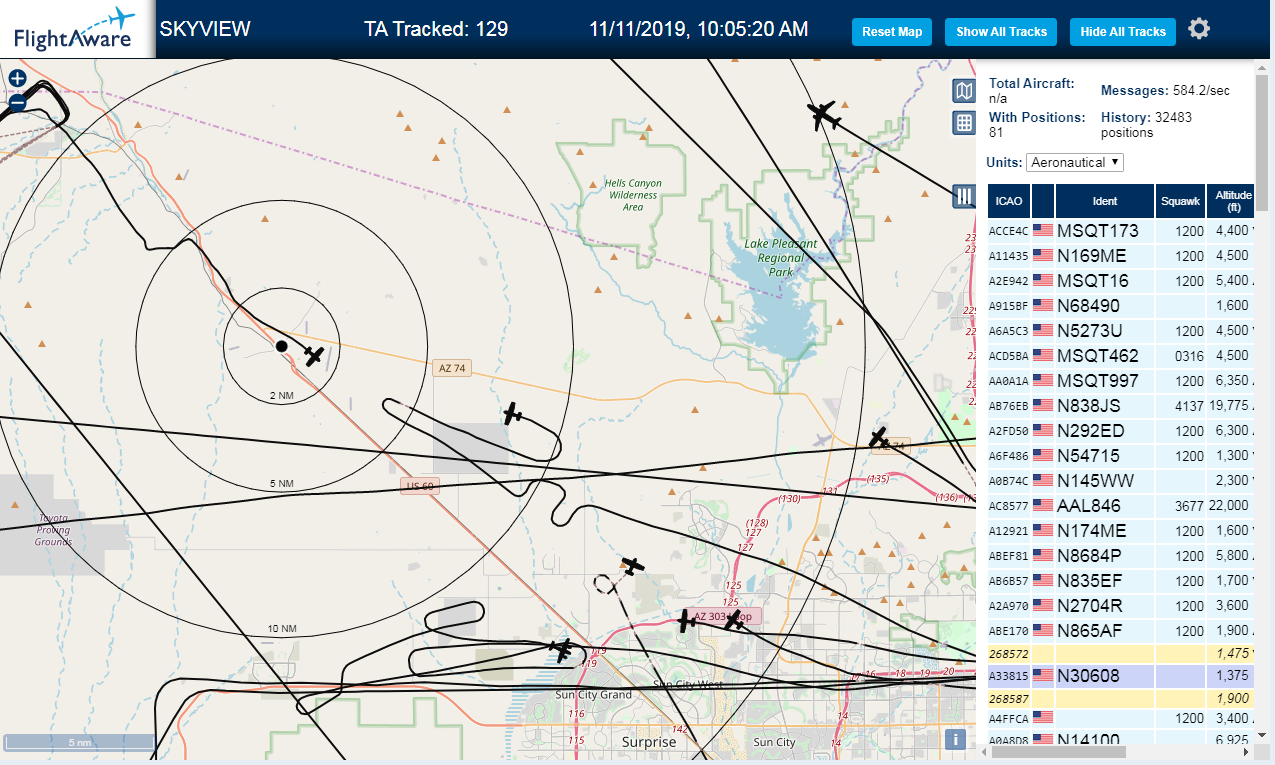The width and height of the screenshot is (1275, 765).
Task: Select the N835EF aircraft row
Action: (1121, 581)
